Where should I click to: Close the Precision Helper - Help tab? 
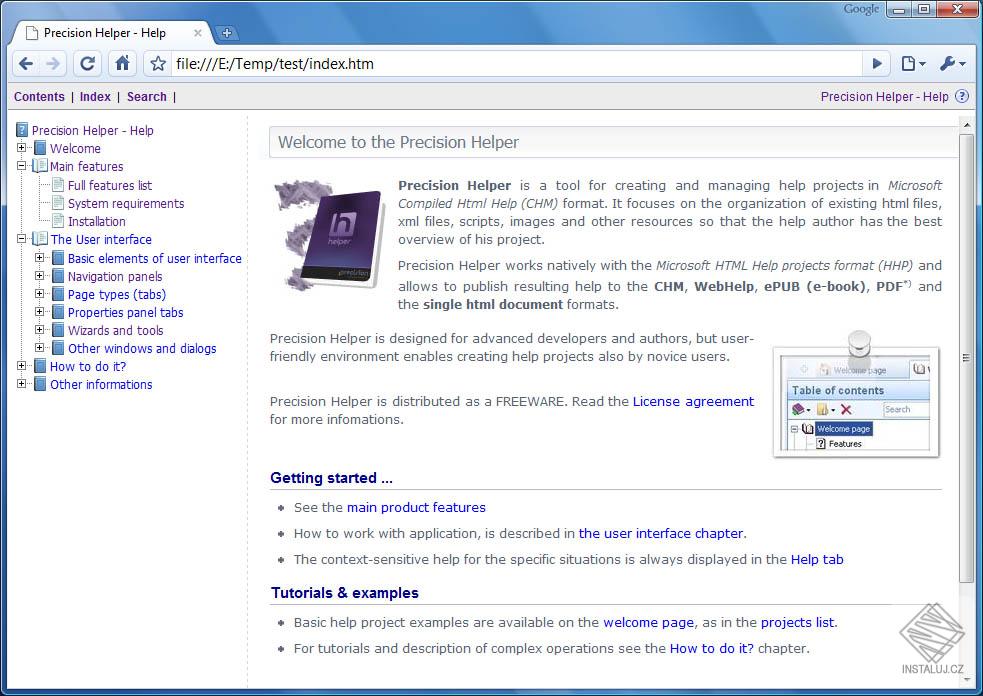pyautogui.click(x=197, y=33)
